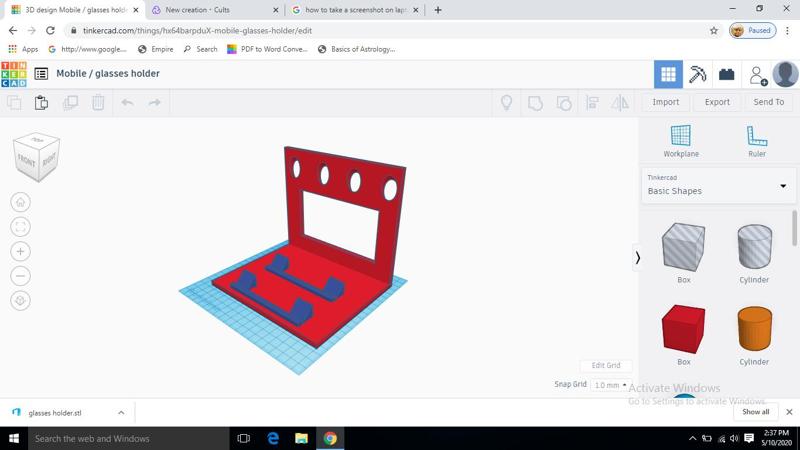Reload the page
The width and height of the screenshot is (800, 450).
[x=50, y=31]
